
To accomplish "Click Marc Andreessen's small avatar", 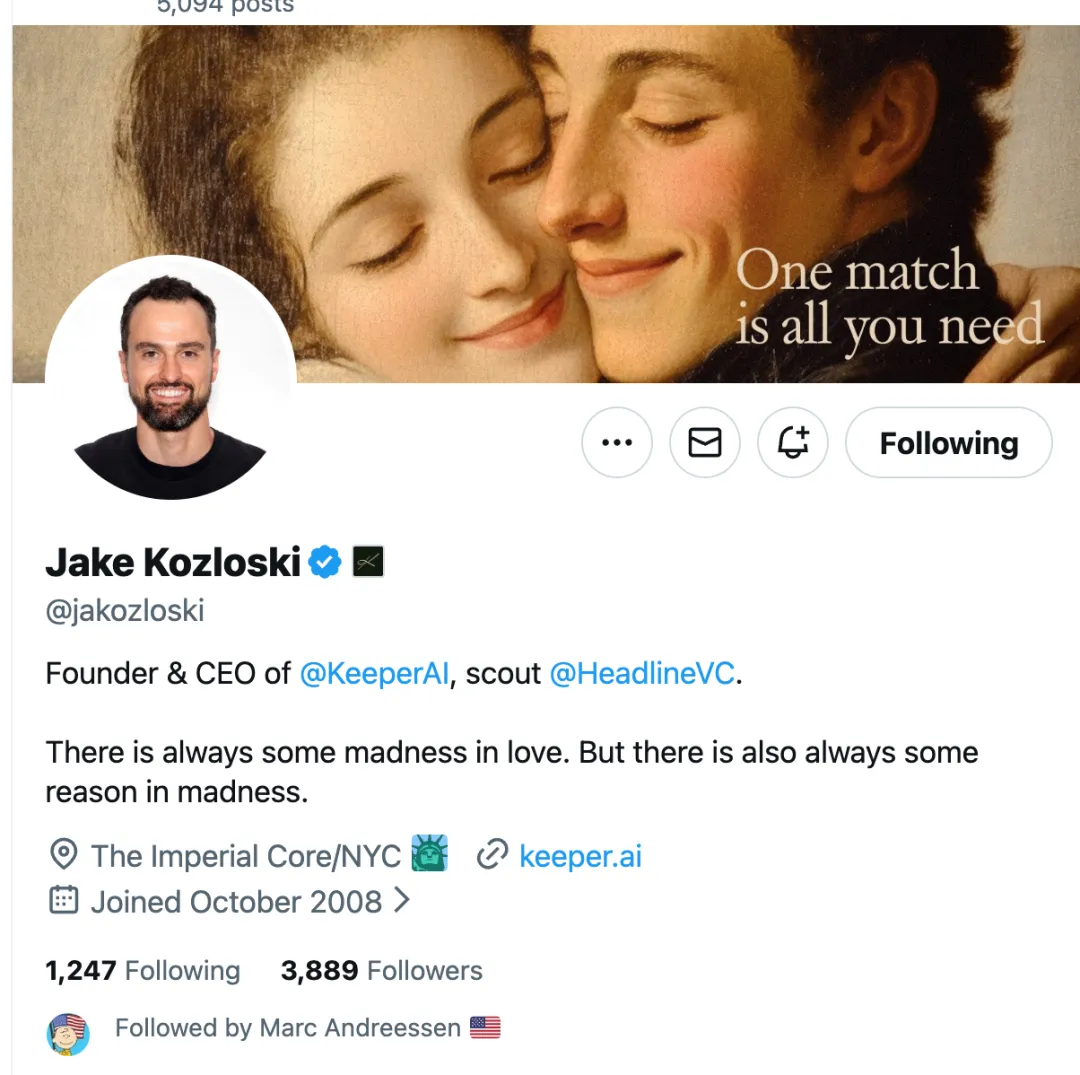I will 68,1034.
